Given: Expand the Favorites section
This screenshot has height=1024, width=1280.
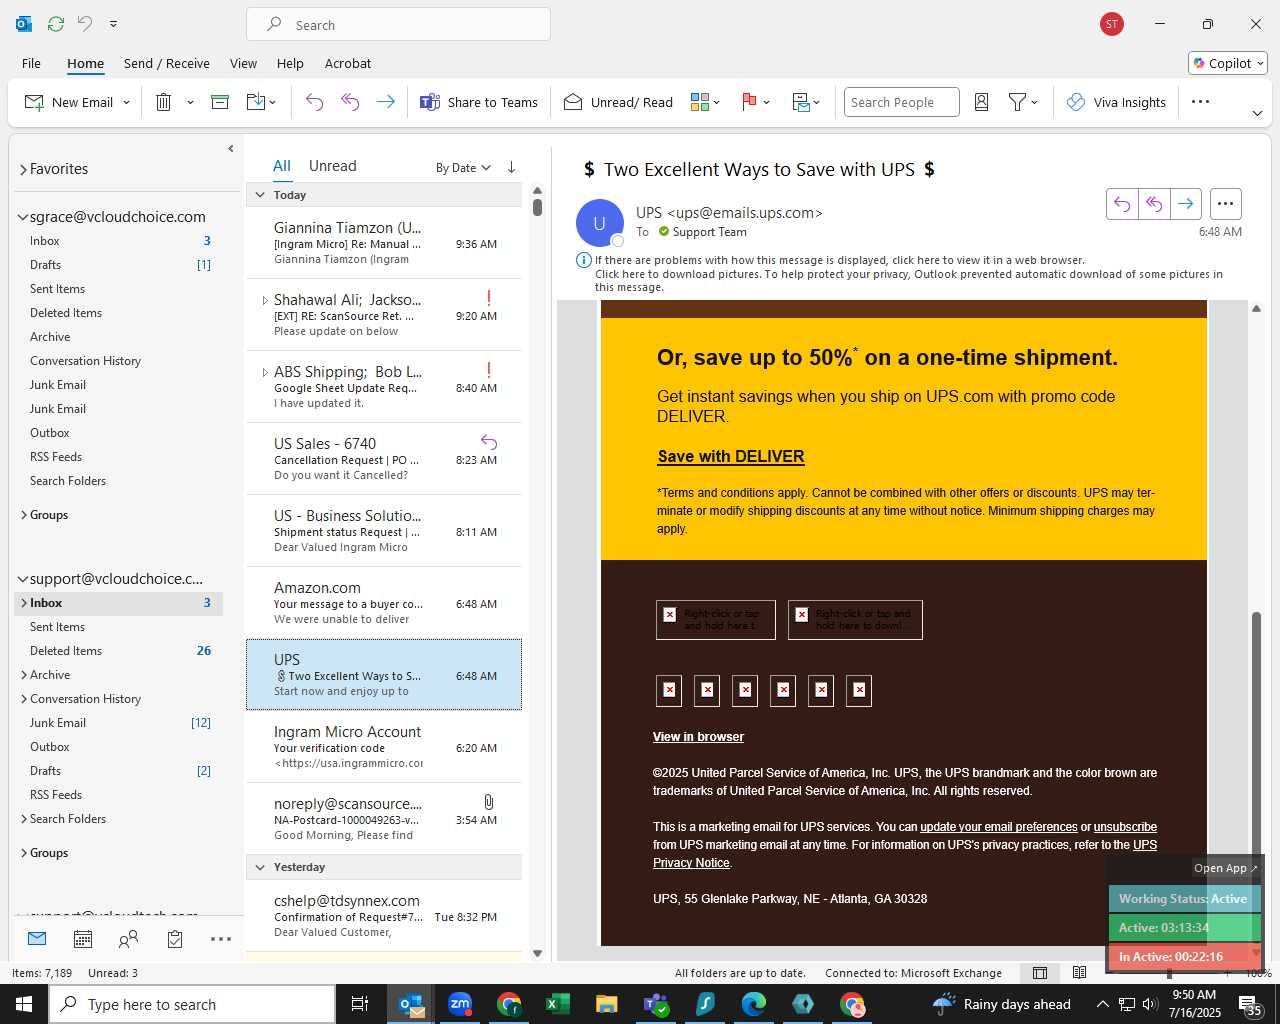Looking at the screenshot, I should point(23,169).
